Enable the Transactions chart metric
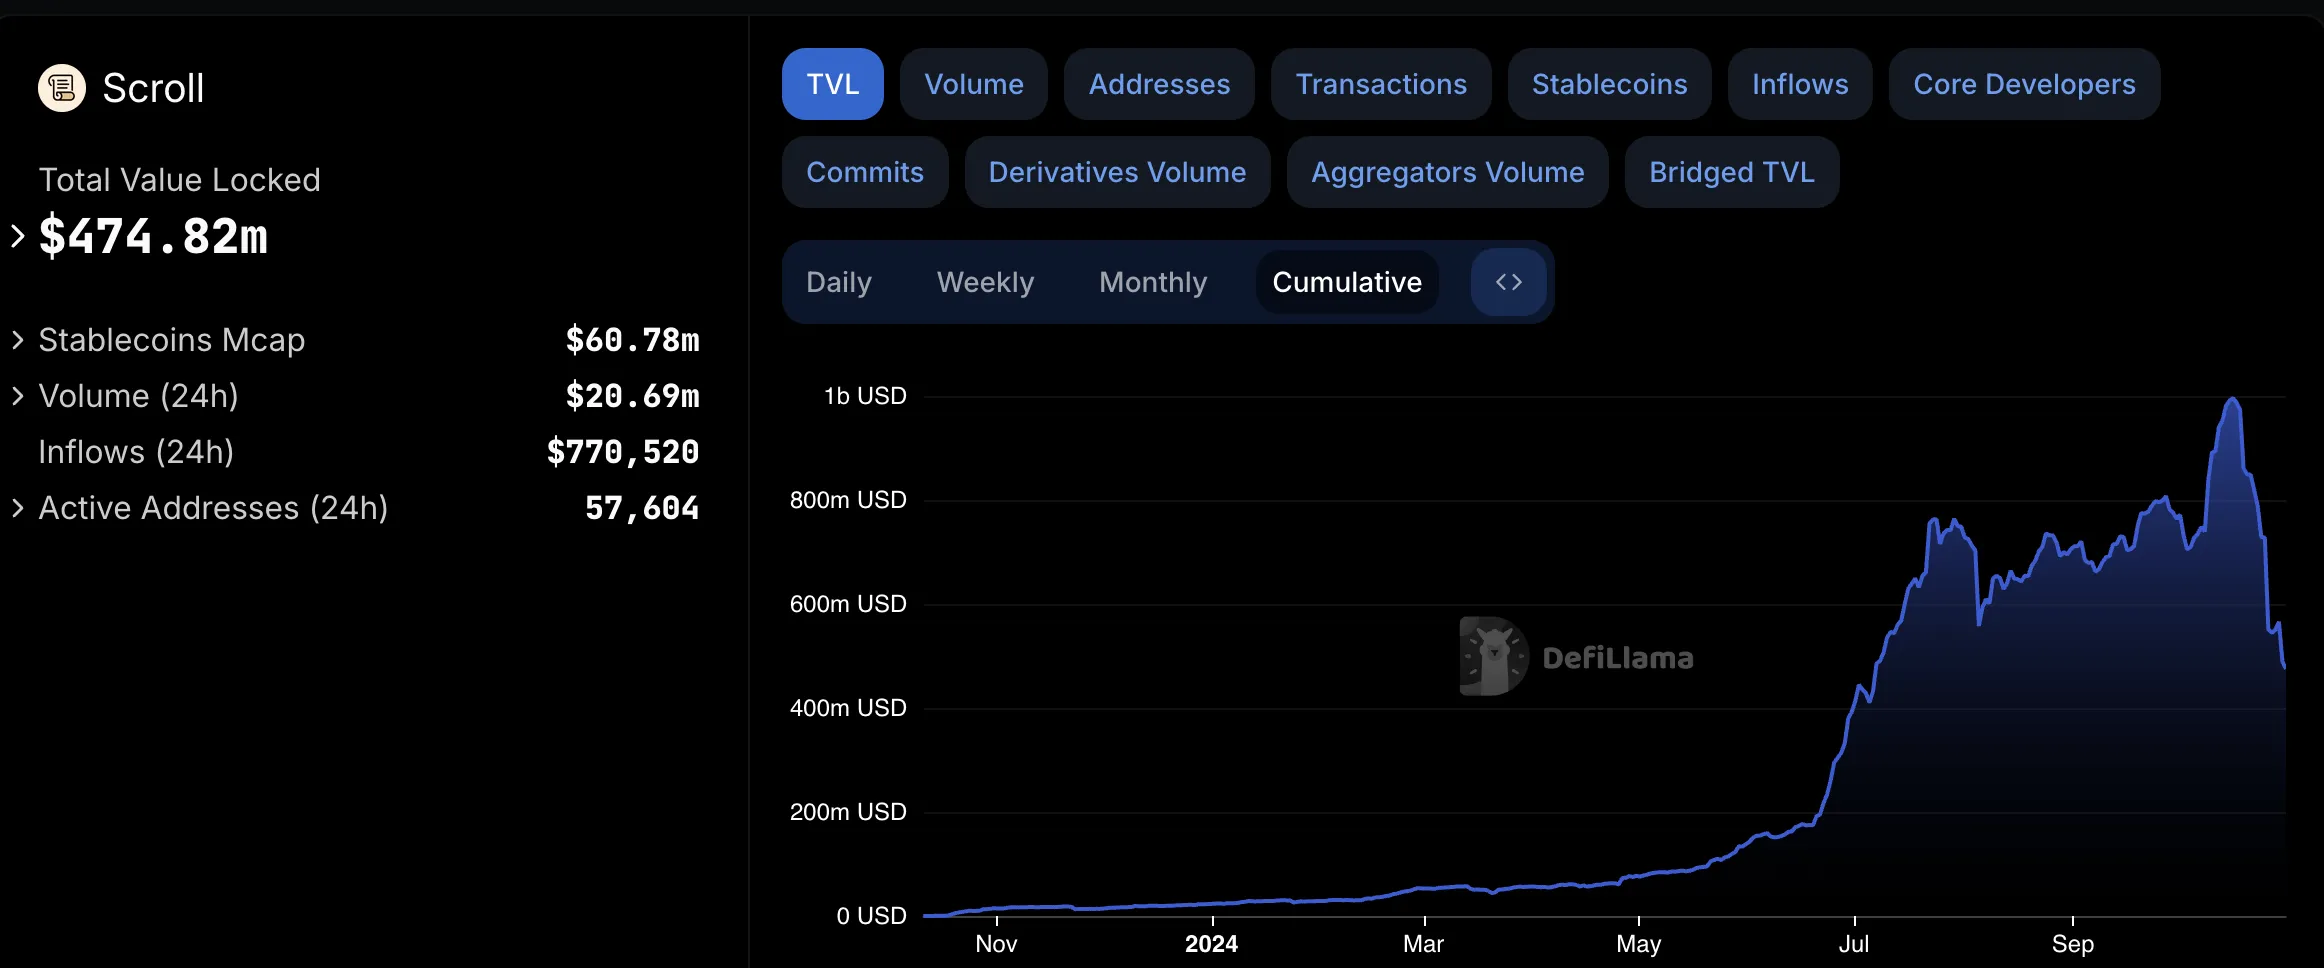 click(1381, 84)
